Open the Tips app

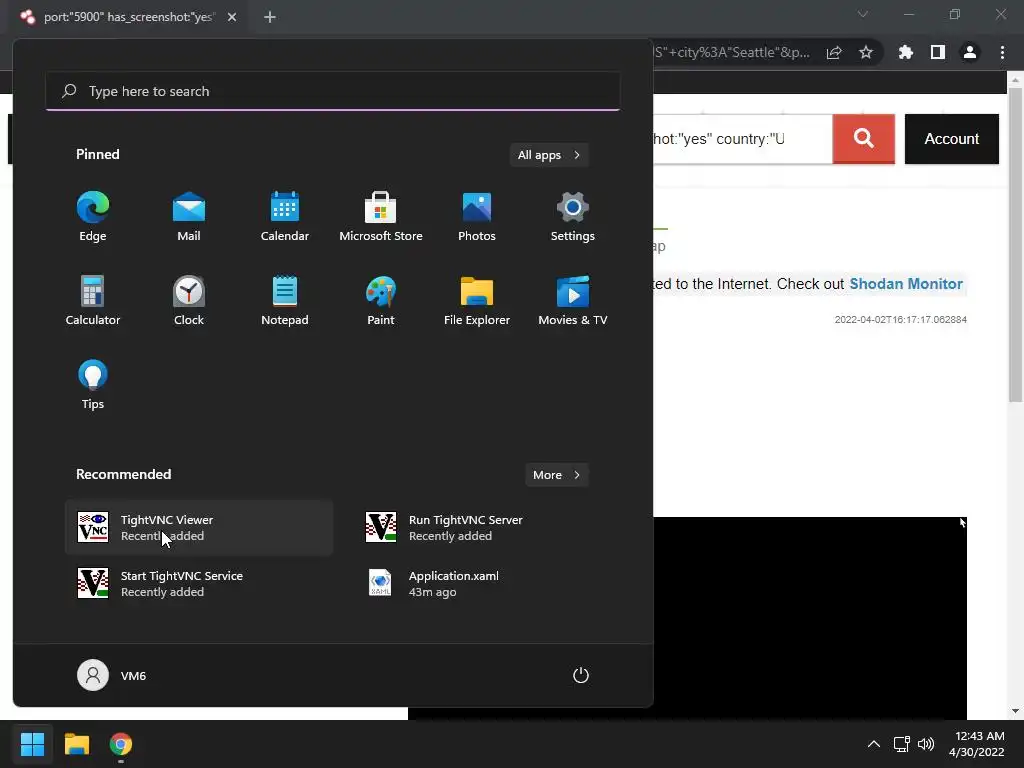[93, 385]
